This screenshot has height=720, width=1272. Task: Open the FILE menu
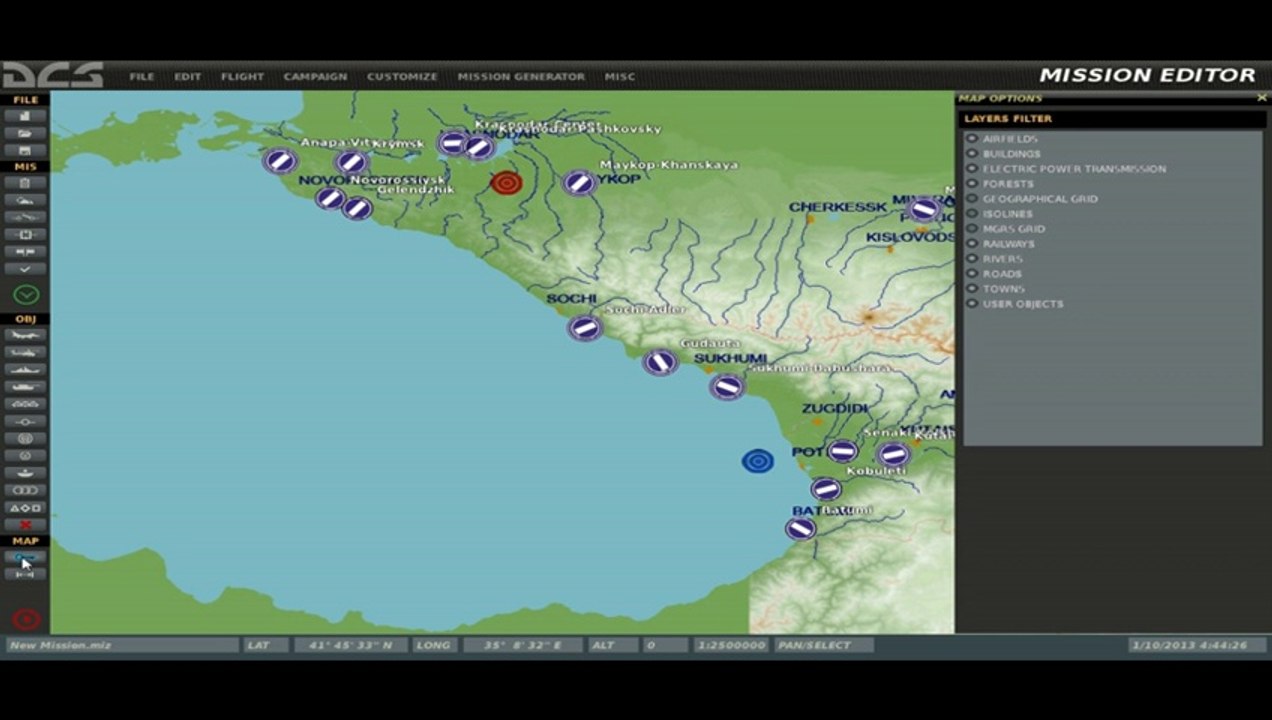pos(142,77)
